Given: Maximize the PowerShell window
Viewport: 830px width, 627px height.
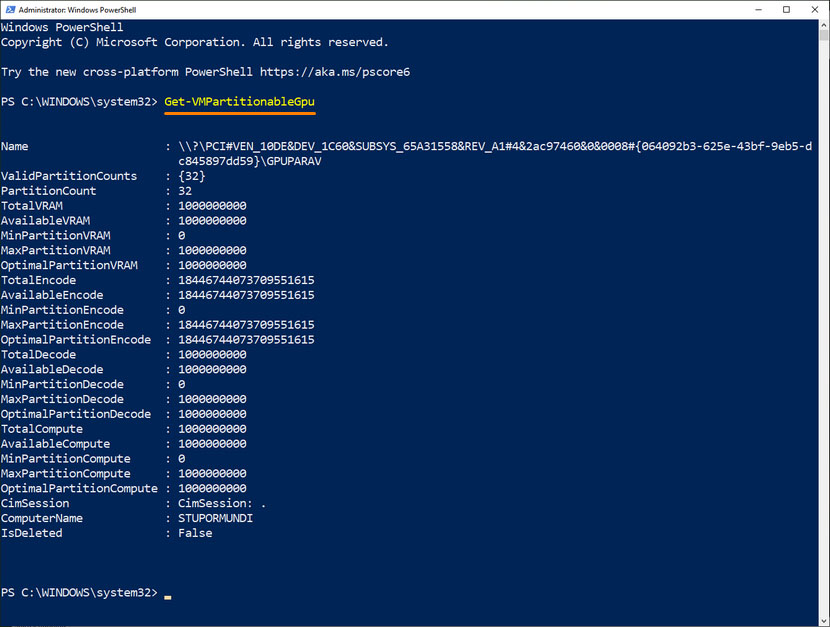Looking at the screenshot, I should [787, 10].
